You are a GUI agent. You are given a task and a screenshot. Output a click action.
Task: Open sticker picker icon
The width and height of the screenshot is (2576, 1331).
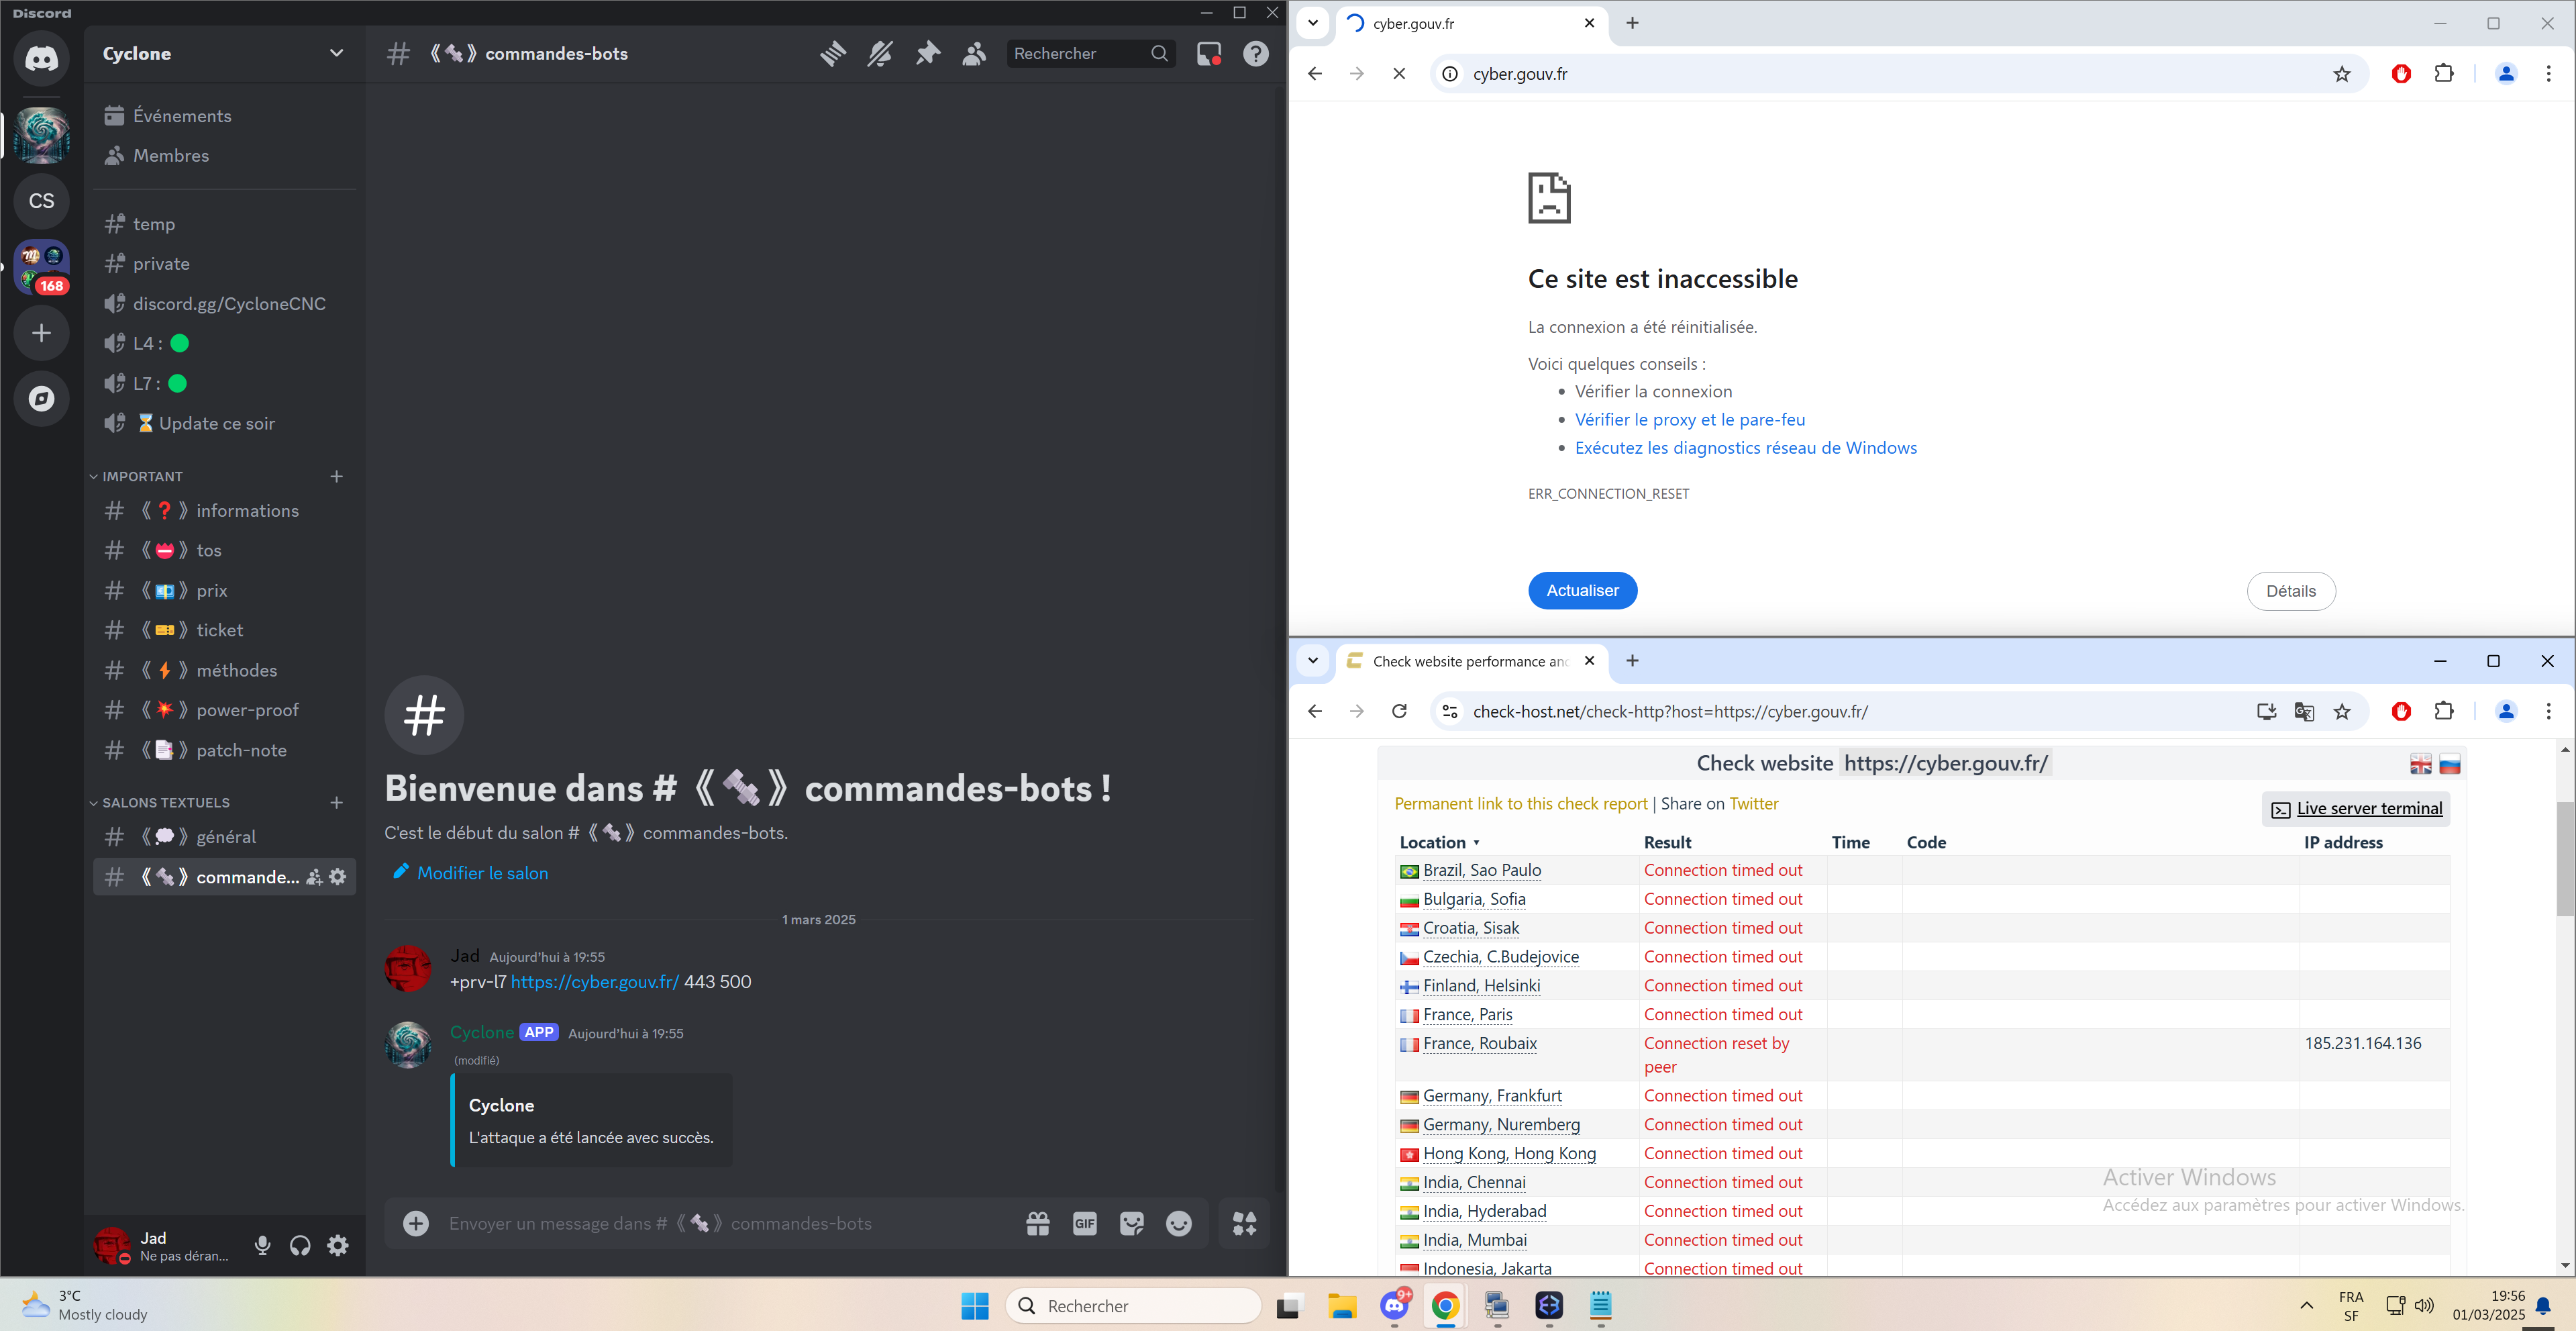click(x=1131, y=1223)
